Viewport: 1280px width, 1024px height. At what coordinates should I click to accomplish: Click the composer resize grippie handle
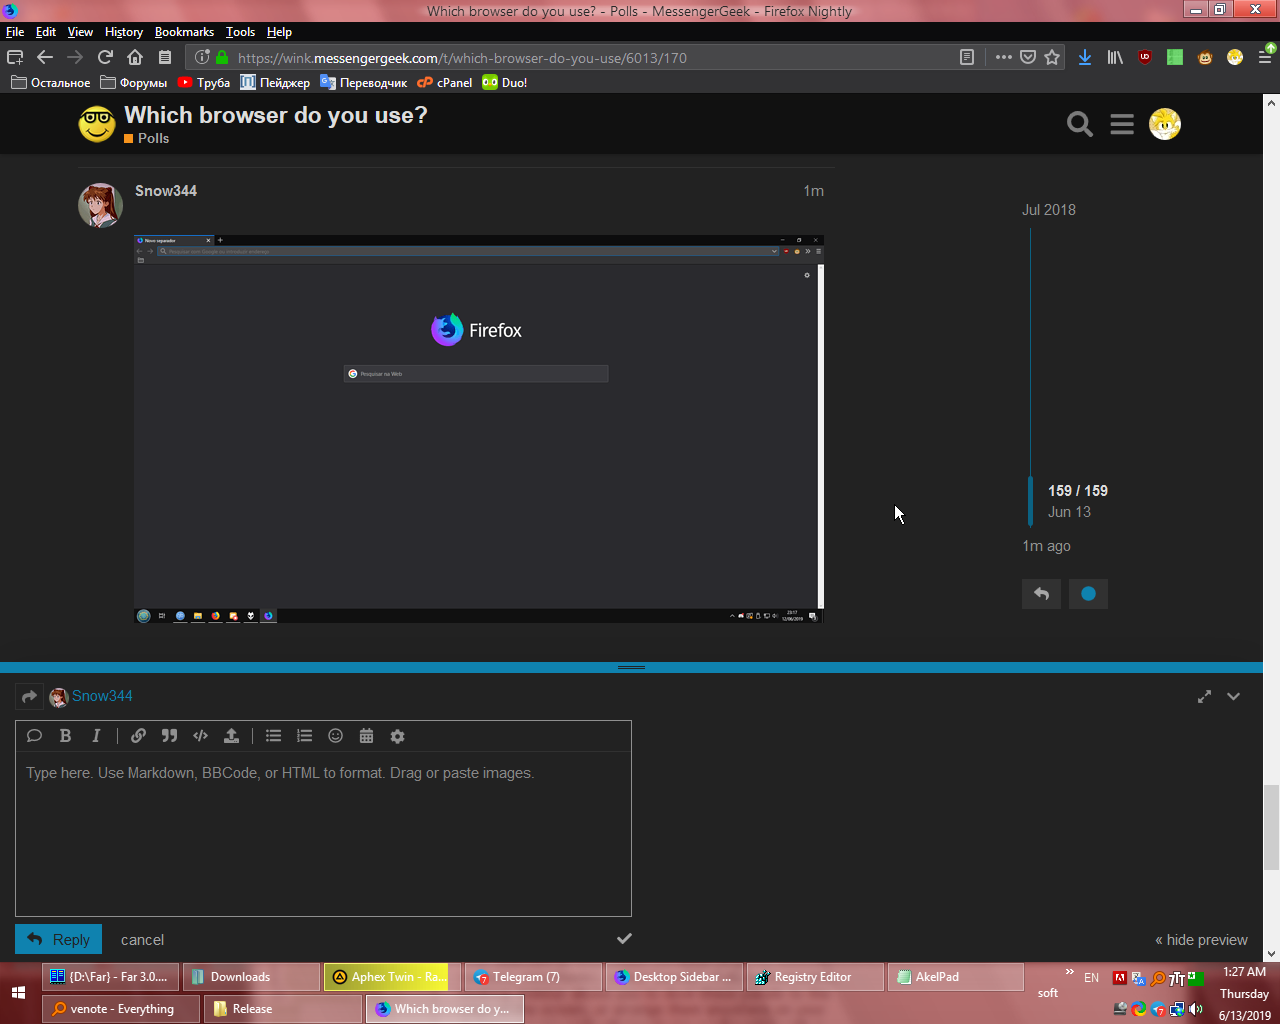[x=631, y=667]
